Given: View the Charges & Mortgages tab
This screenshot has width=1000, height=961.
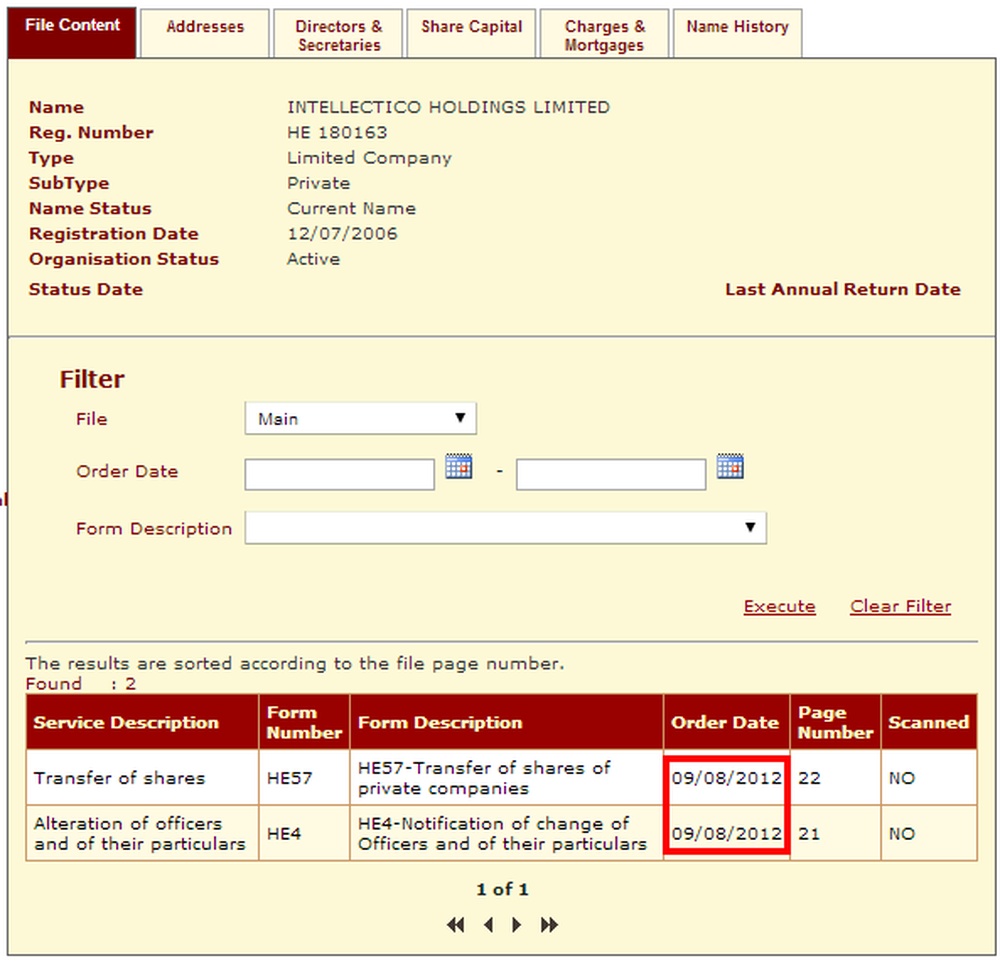Looking at the screenshot, I should pyautogui.click(x=605, y=34).
